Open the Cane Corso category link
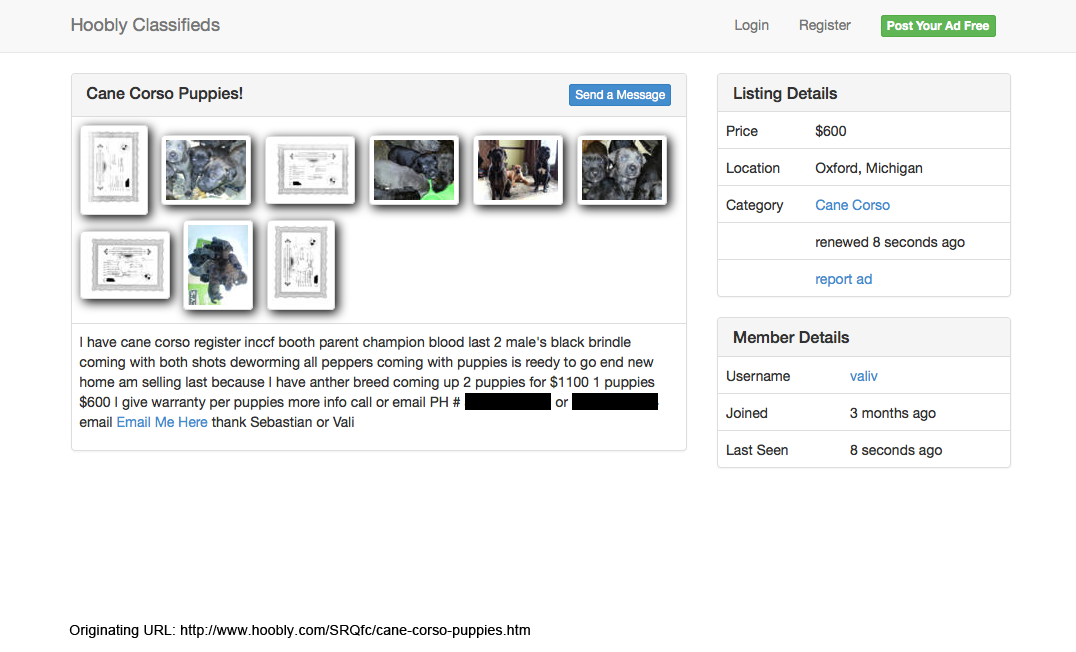Viewport: 1076px width, 652px height. tap(852, 205)
